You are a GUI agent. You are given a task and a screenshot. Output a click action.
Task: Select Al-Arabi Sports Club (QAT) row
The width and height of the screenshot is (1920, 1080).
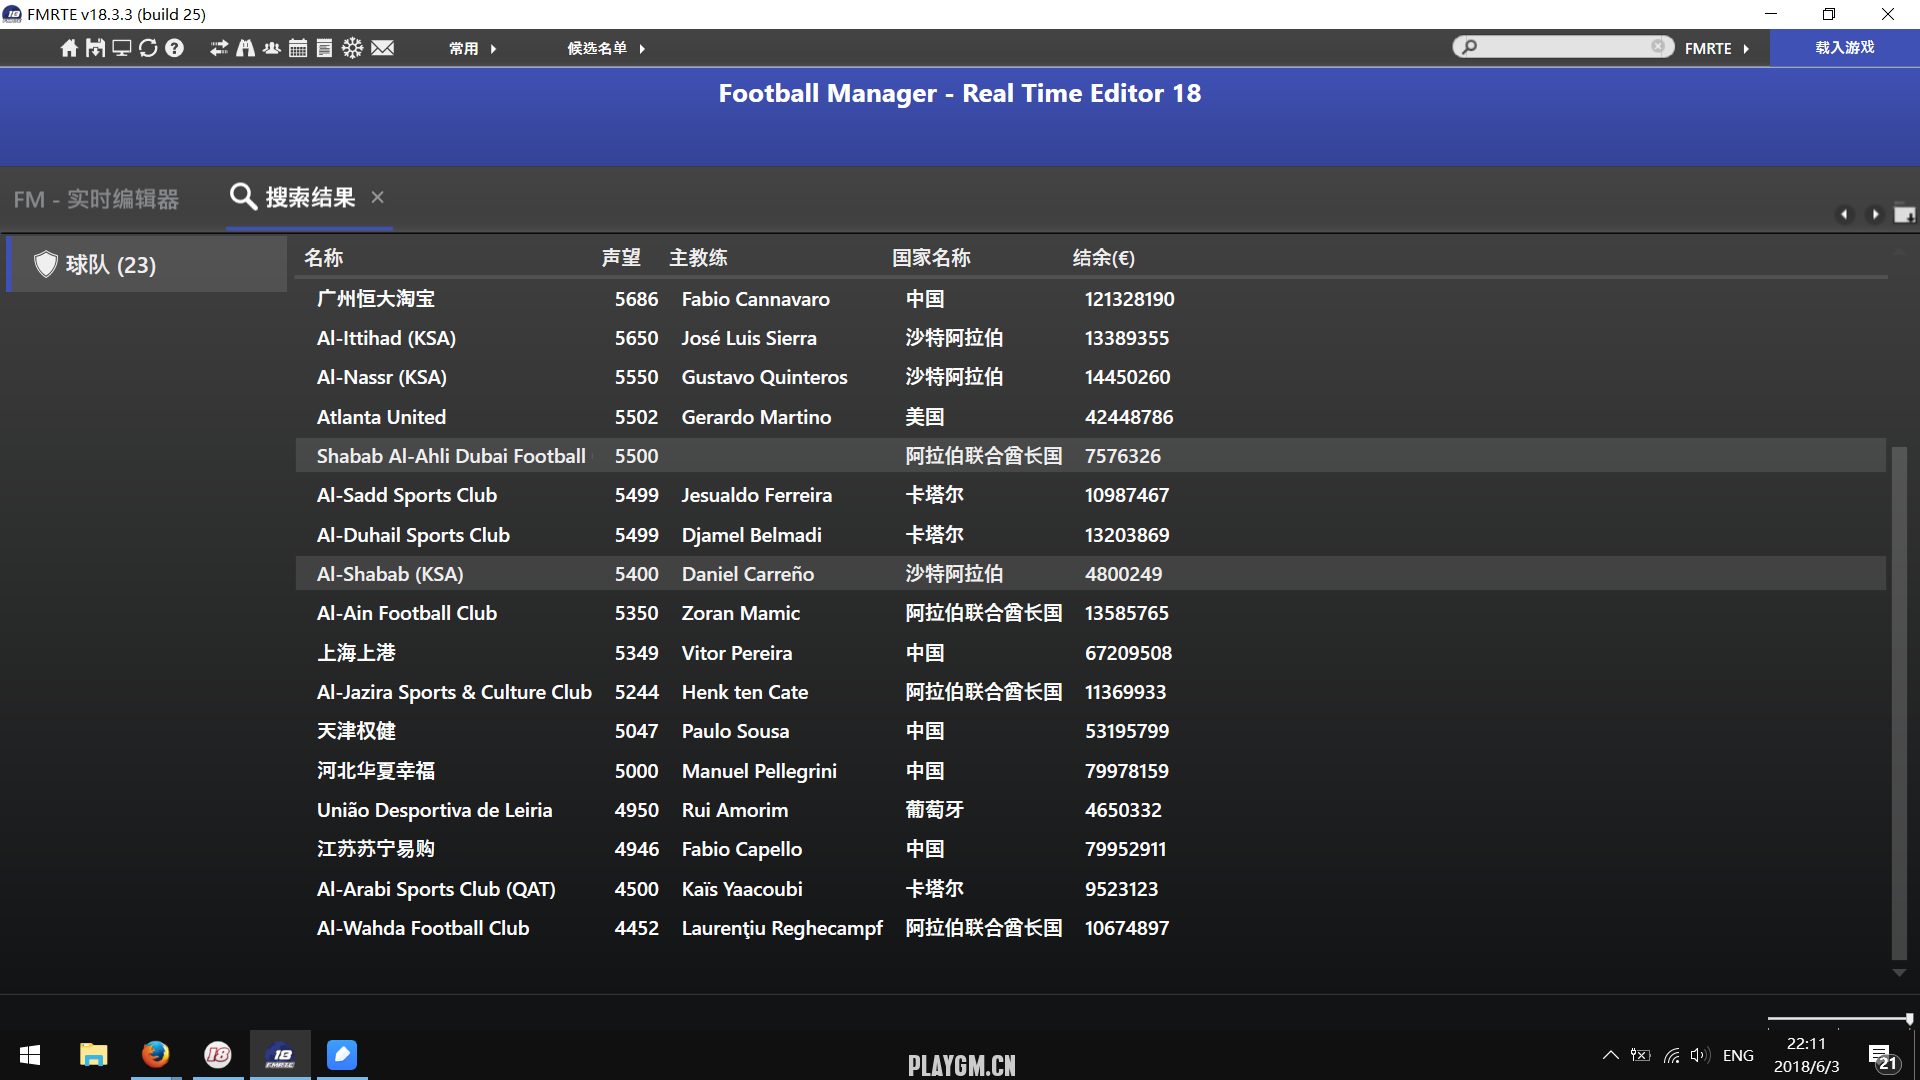1090,889
